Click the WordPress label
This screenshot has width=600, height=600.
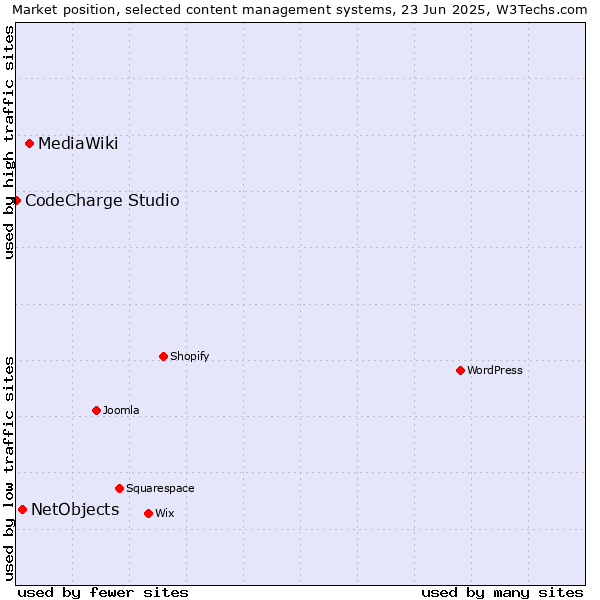point(495,370)
